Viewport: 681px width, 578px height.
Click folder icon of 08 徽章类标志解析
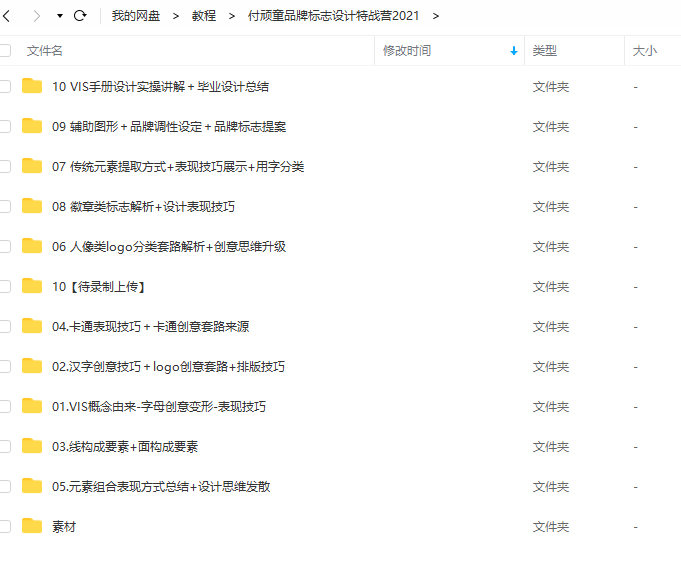point(32,206)
